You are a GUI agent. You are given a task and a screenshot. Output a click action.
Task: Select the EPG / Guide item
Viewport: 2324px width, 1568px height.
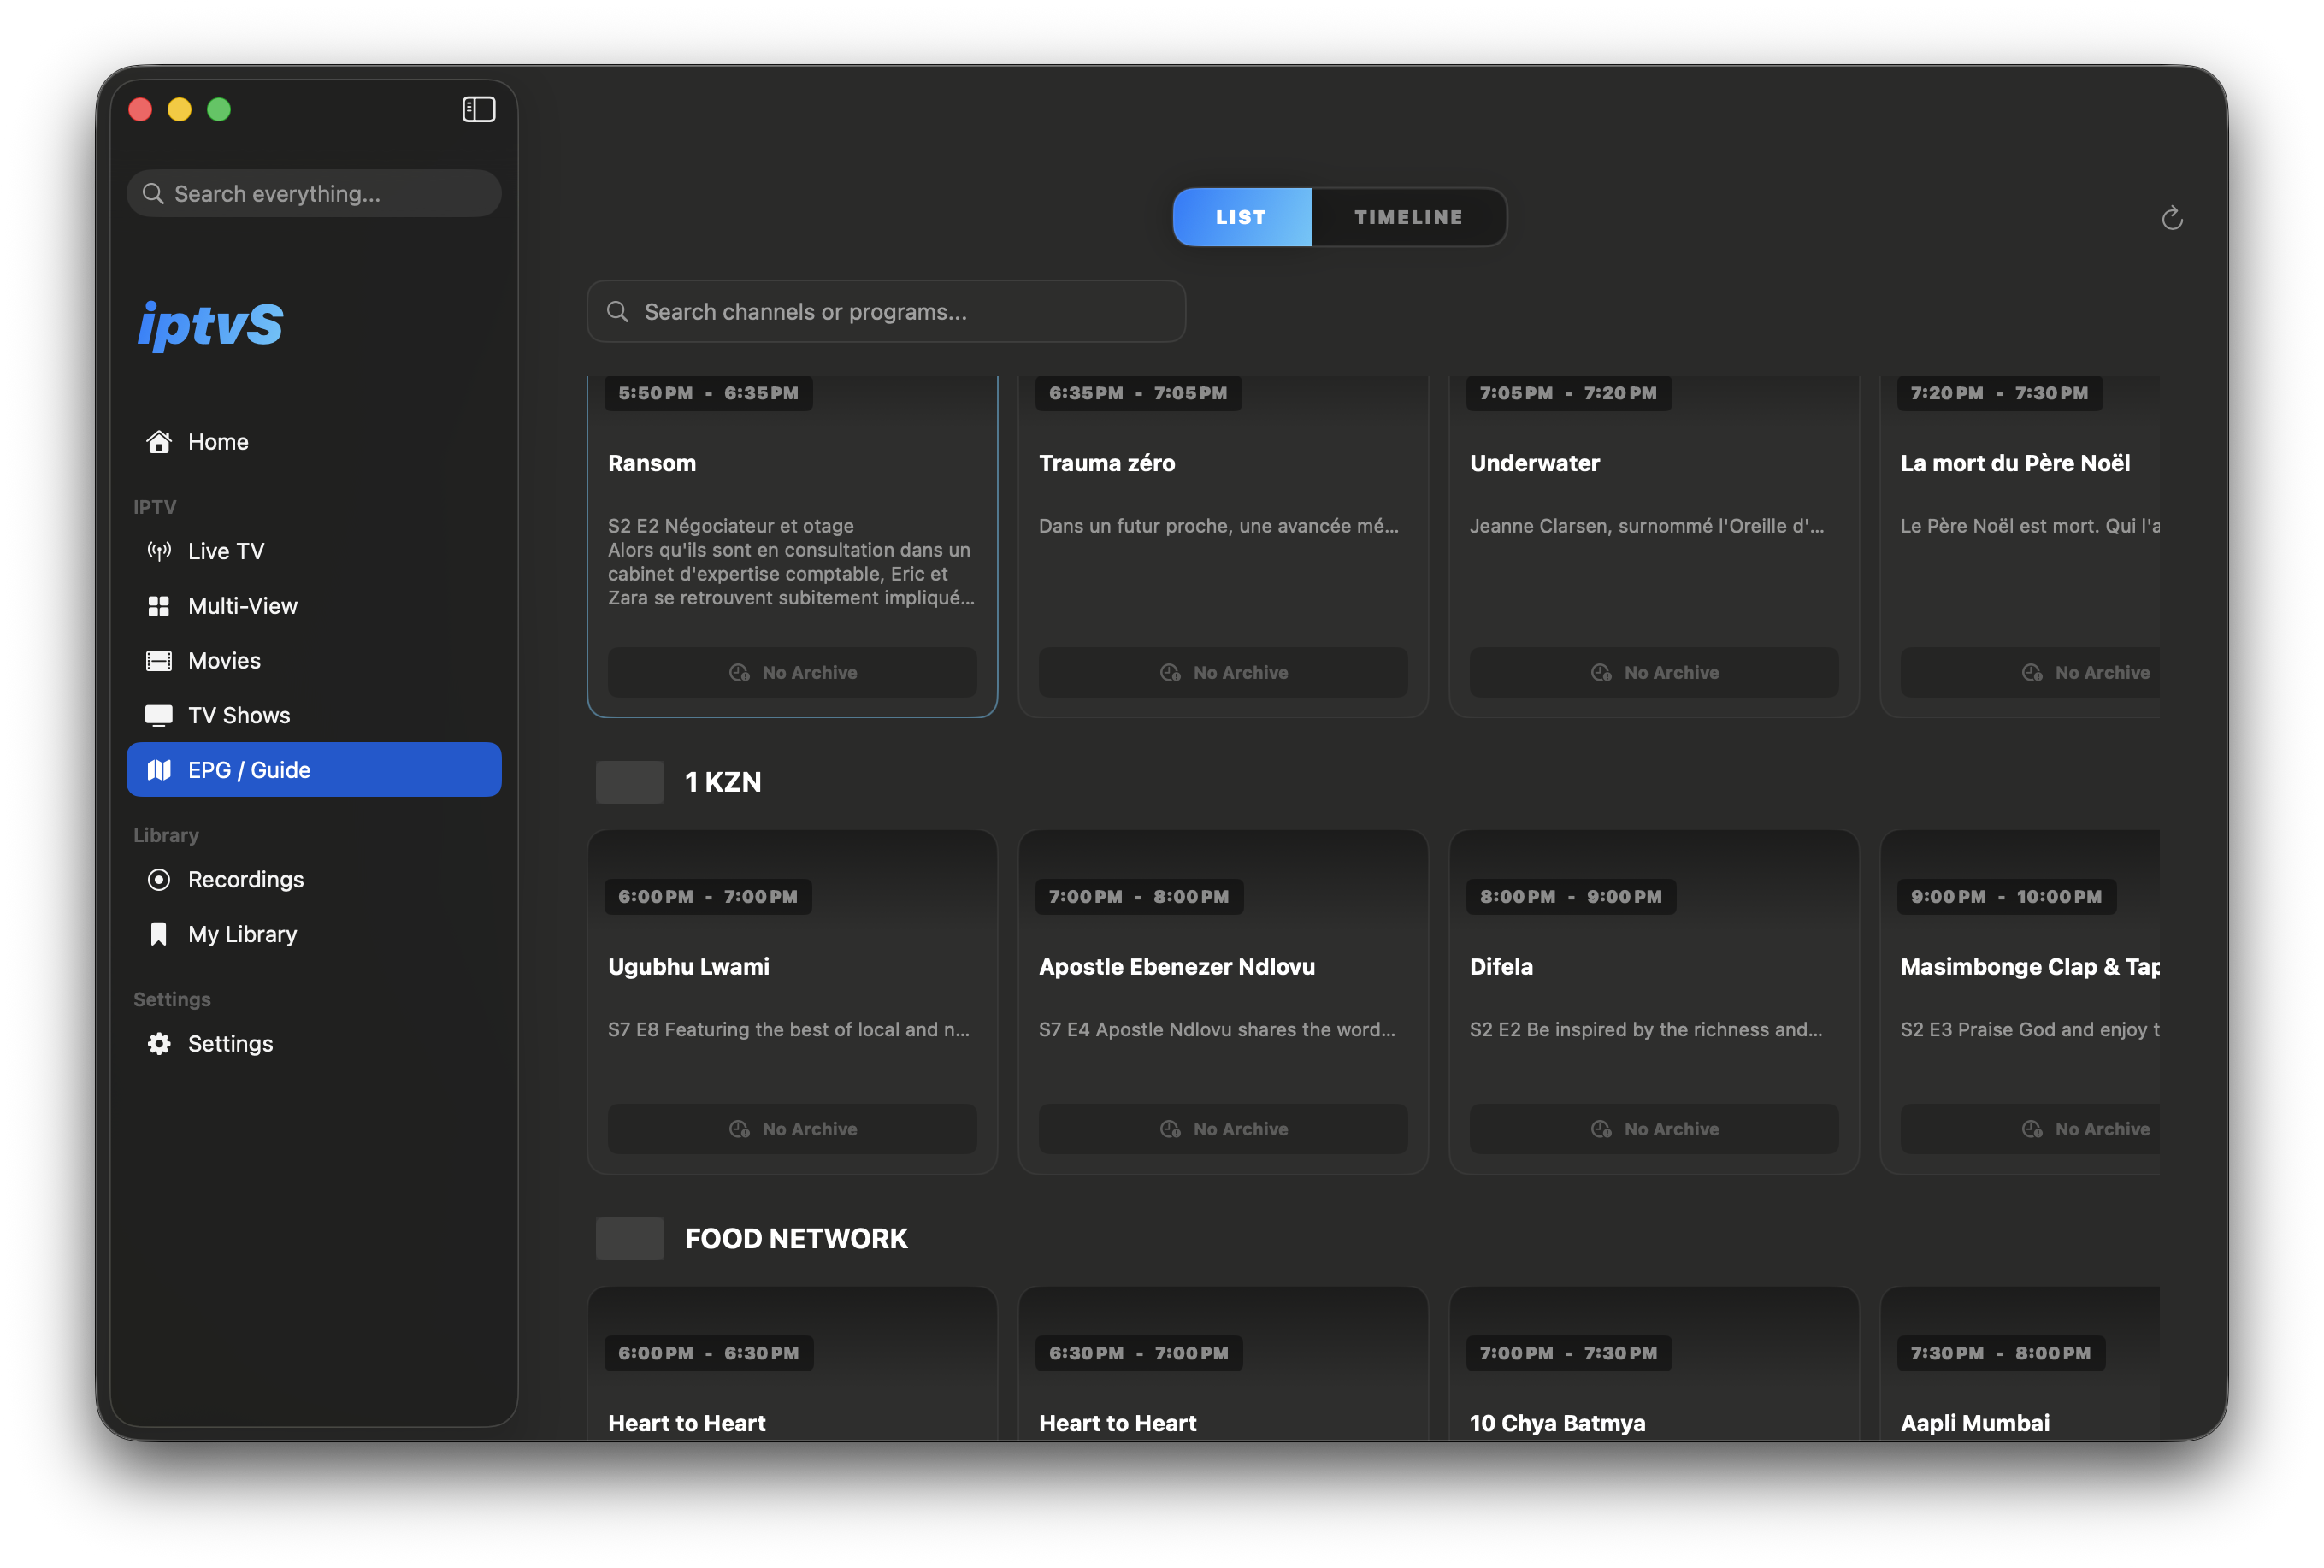click(x=314, y=769)
